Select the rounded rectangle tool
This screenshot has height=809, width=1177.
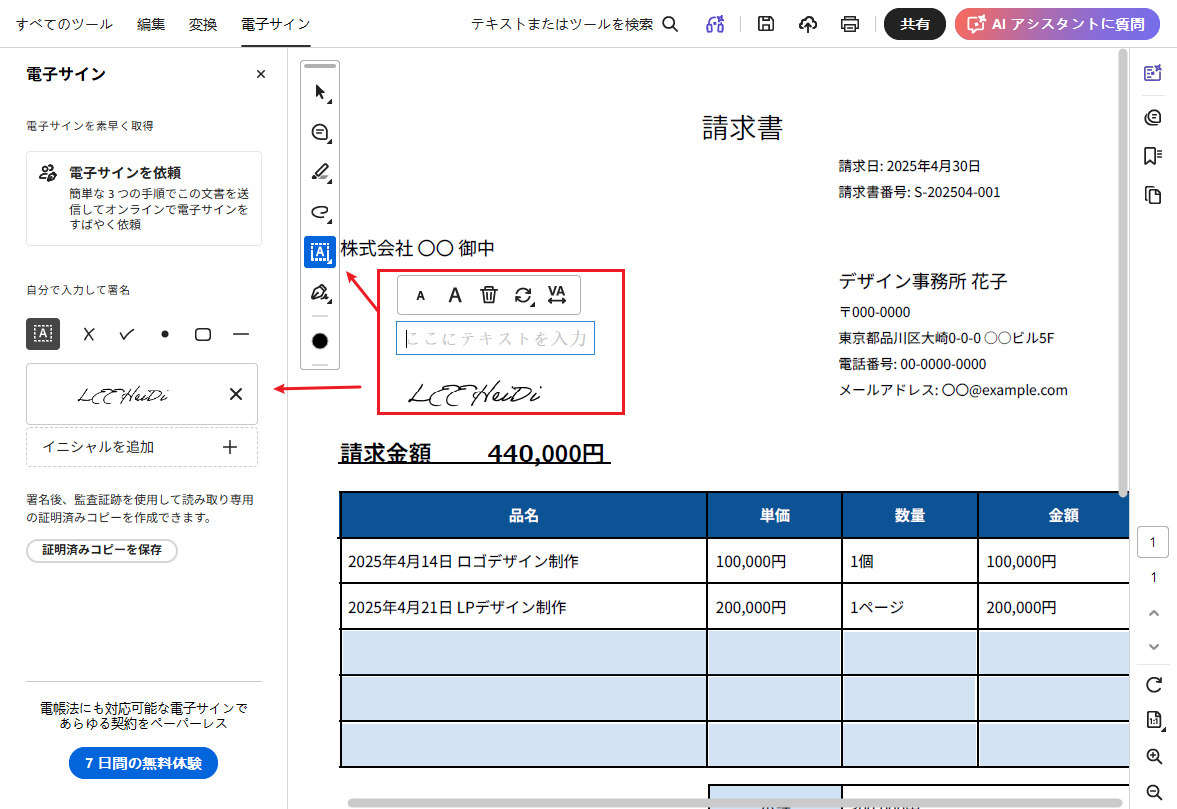(x=203, y=334)
